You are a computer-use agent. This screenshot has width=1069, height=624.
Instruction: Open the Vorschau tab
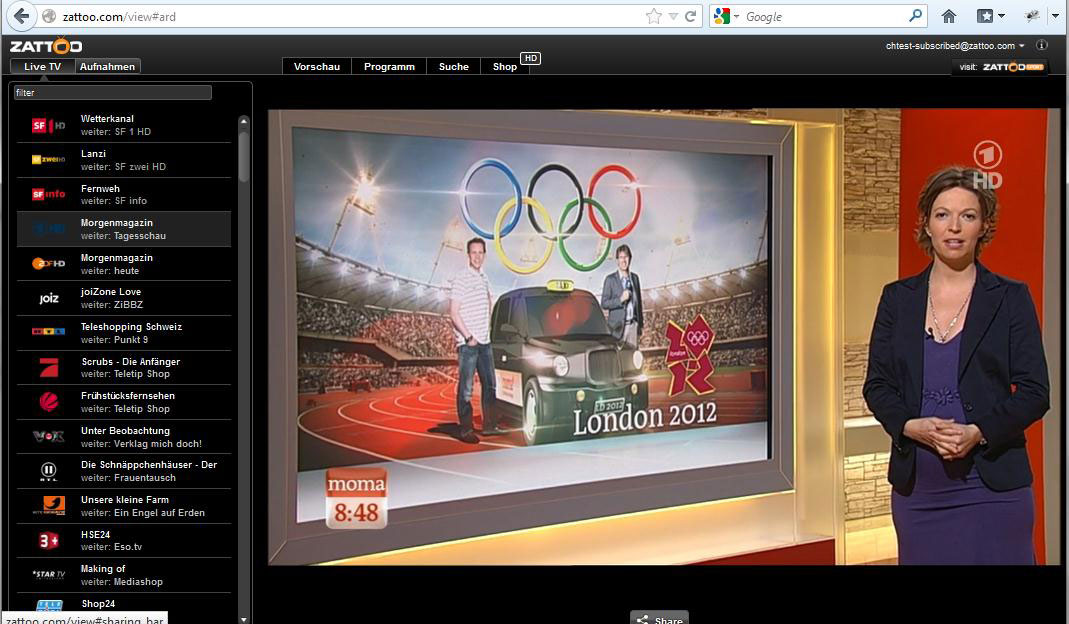coord(316,66)
